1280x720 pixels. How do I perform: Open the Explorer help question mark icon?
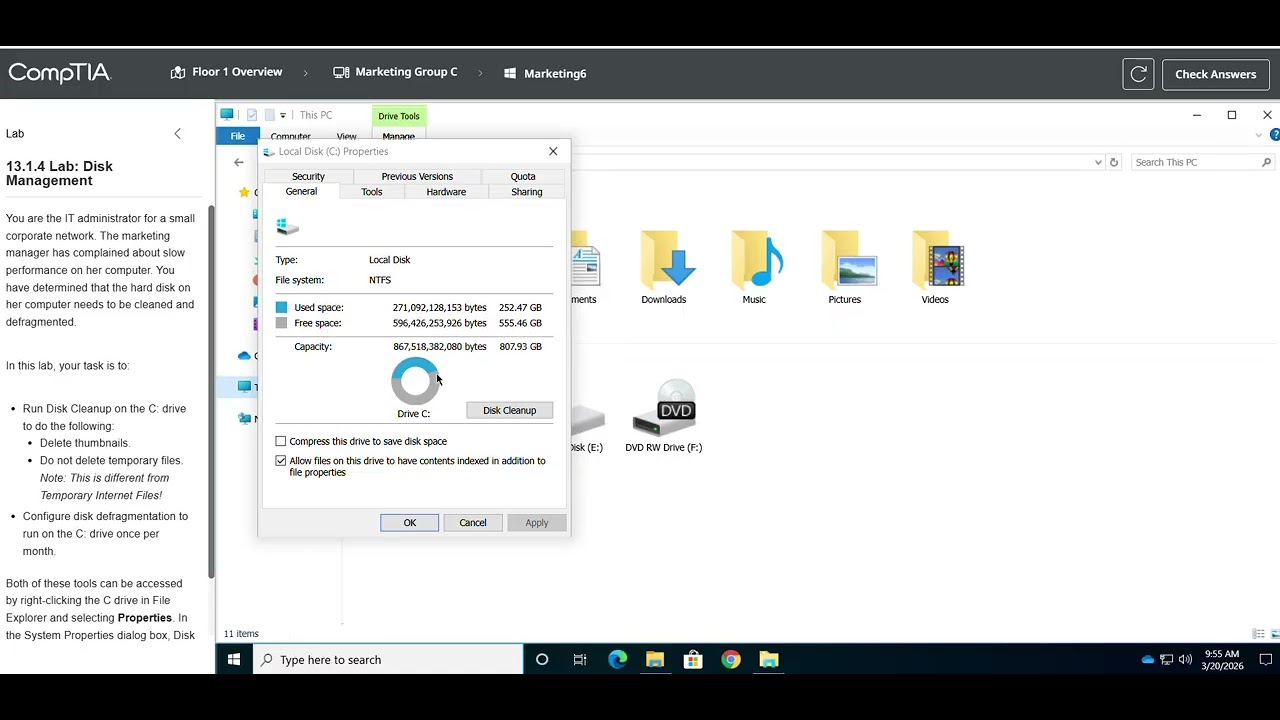(x=1274, y=135)
